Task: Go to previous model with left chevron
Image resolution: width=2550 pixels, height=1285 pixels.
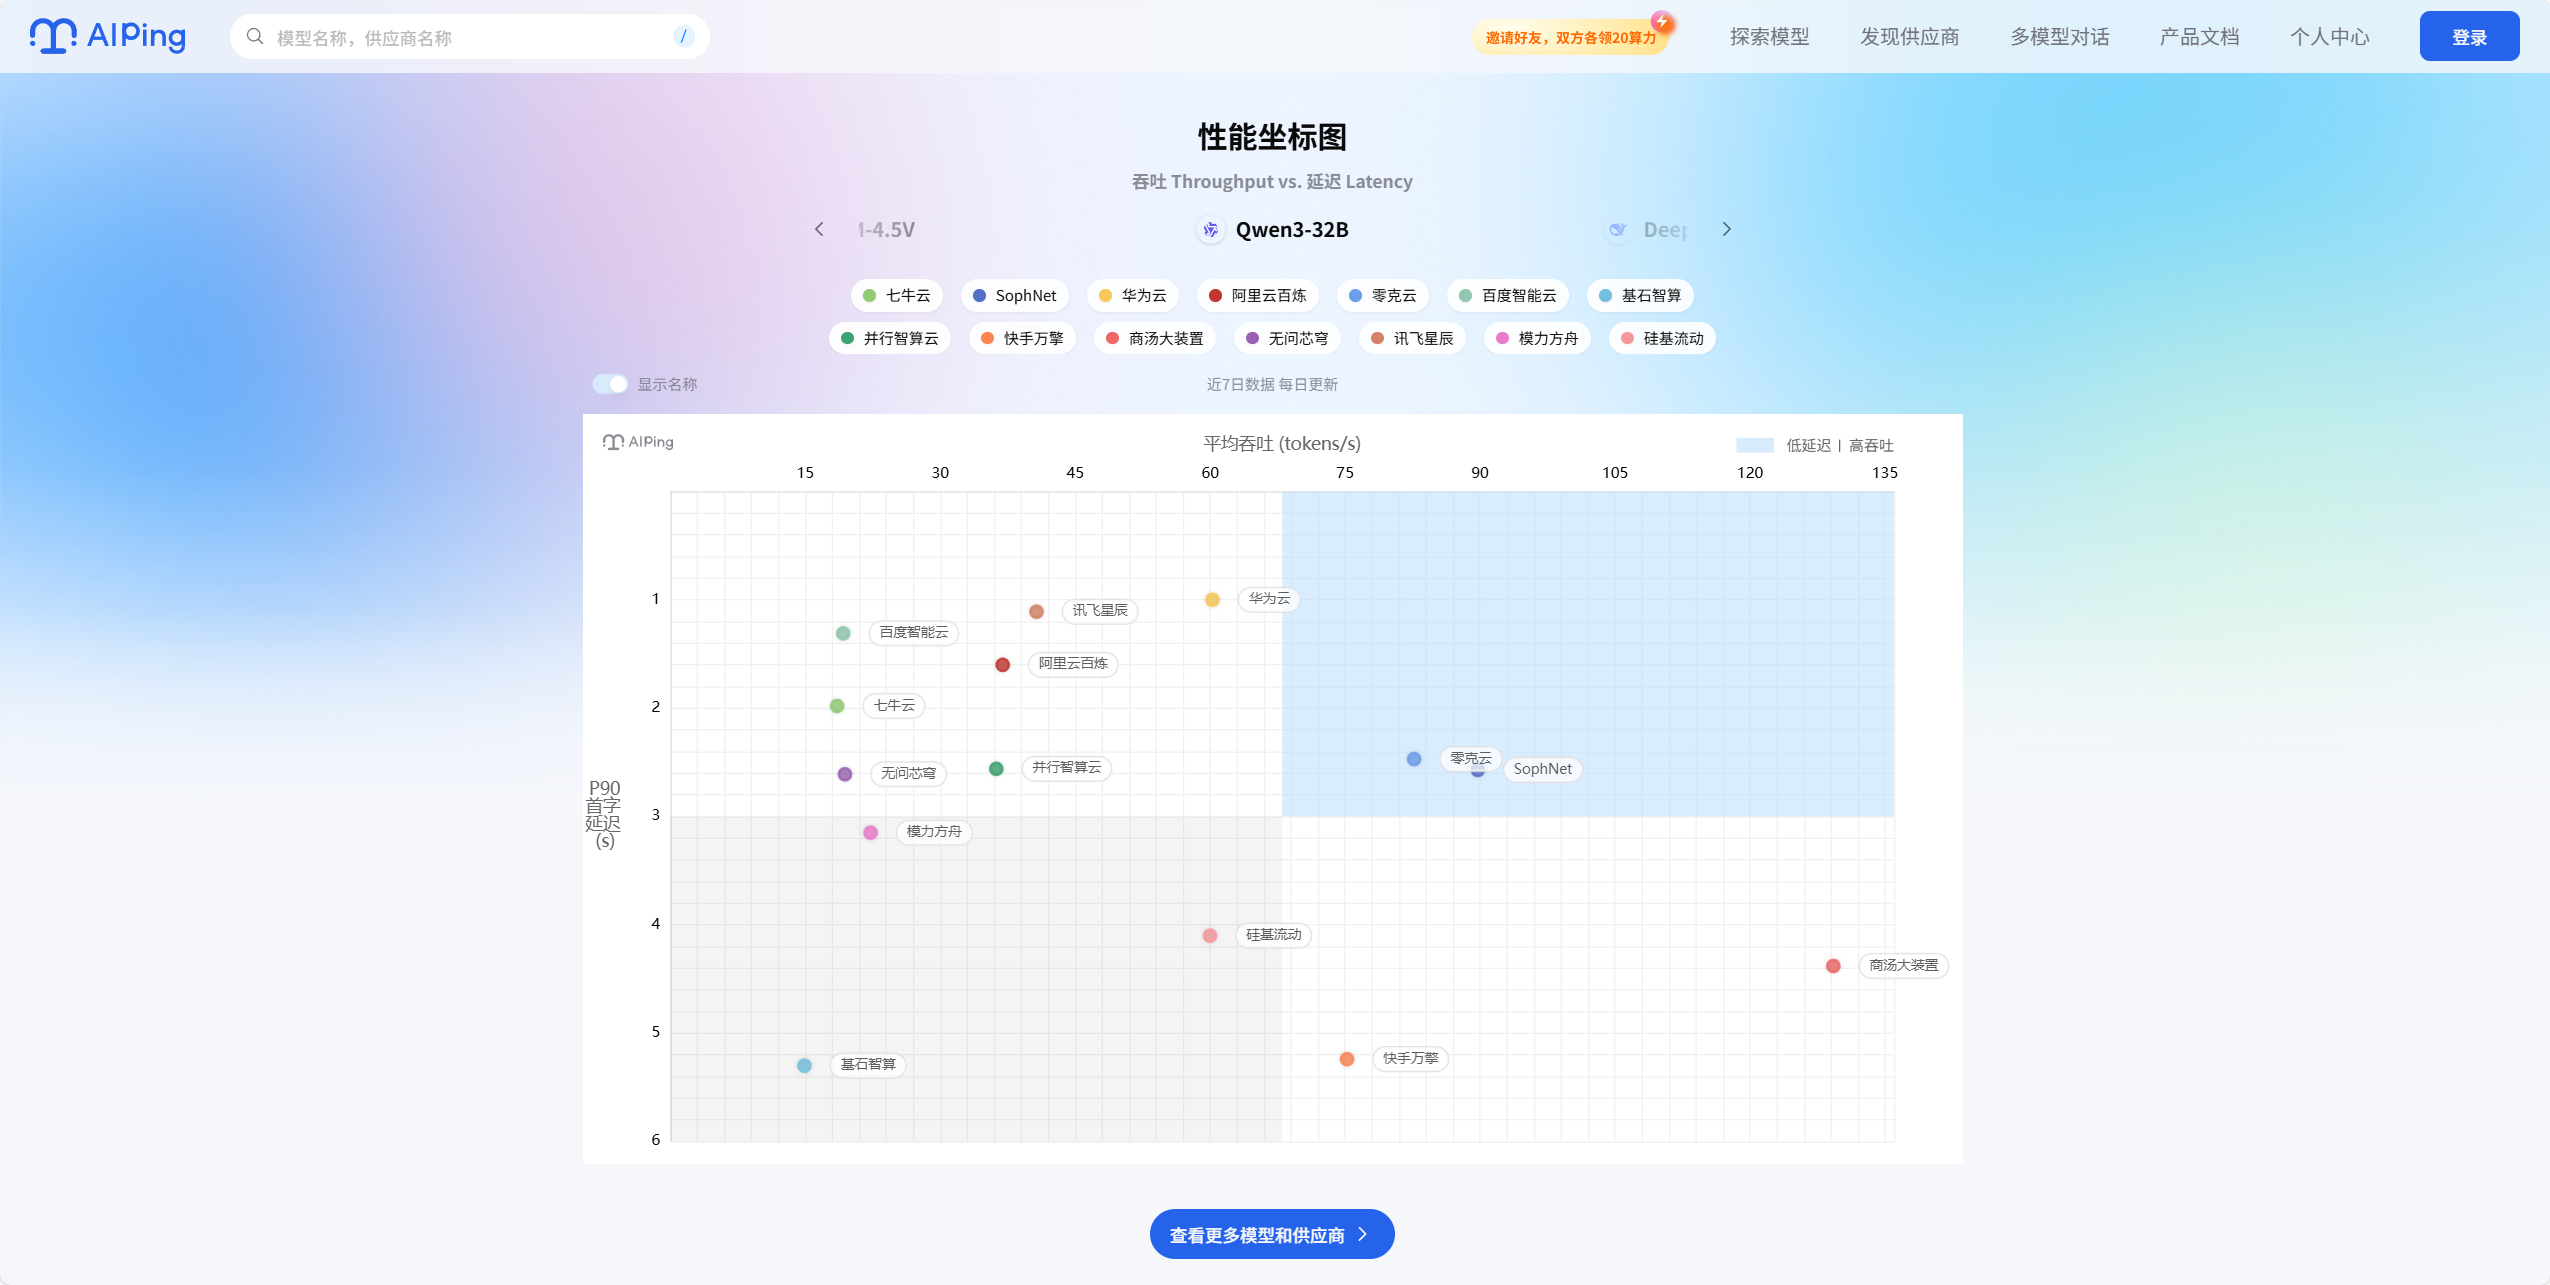Action: point(819,230)
